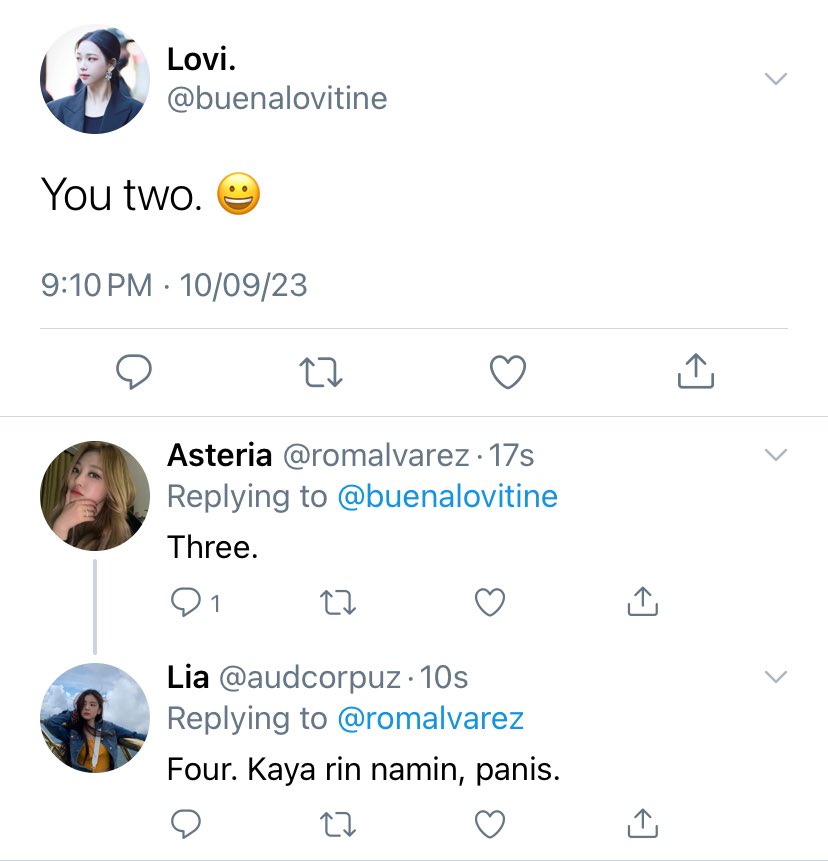Image resolution: width=828 pixels, height=861 pixels.
Task: View Lovi's profile picture
Action: coord(95,79)
